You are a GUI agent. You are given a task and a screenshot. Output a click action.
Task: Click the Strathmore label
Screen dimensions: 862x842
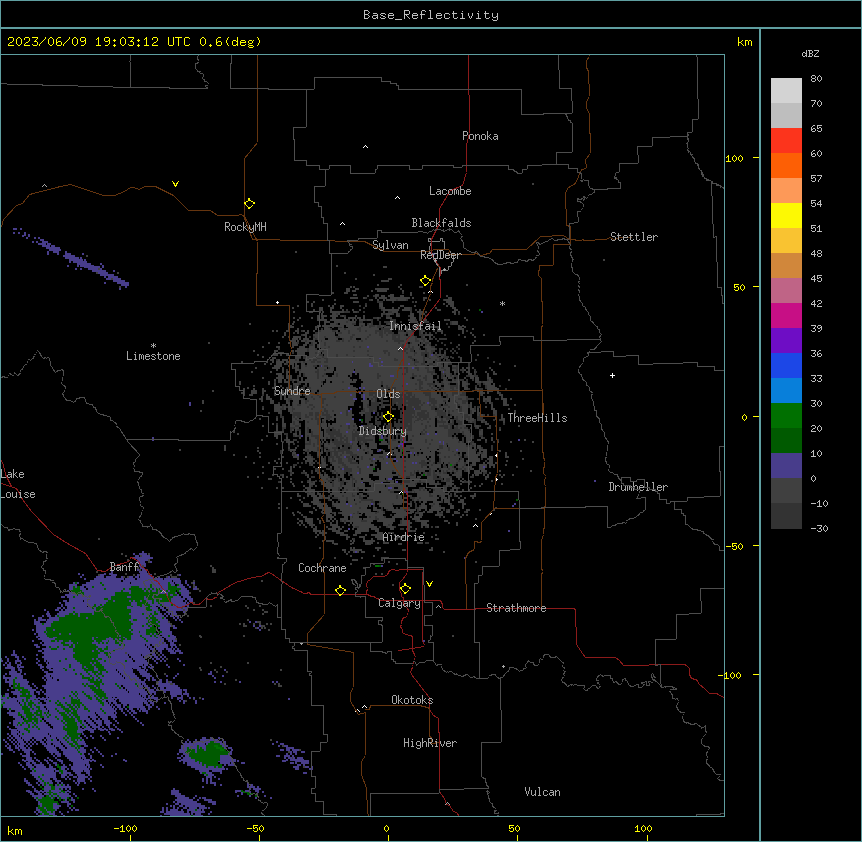click(x=516, y=608)
